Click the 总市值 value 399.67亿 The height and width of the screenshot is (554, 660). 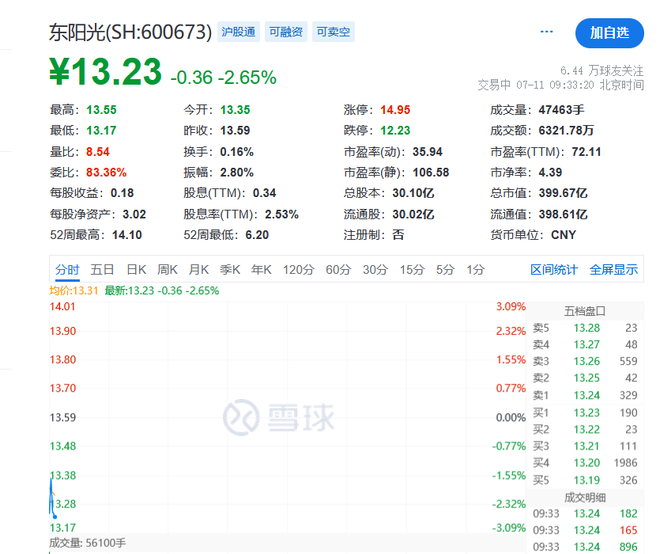pyautogui.click(x=563, y=193)
